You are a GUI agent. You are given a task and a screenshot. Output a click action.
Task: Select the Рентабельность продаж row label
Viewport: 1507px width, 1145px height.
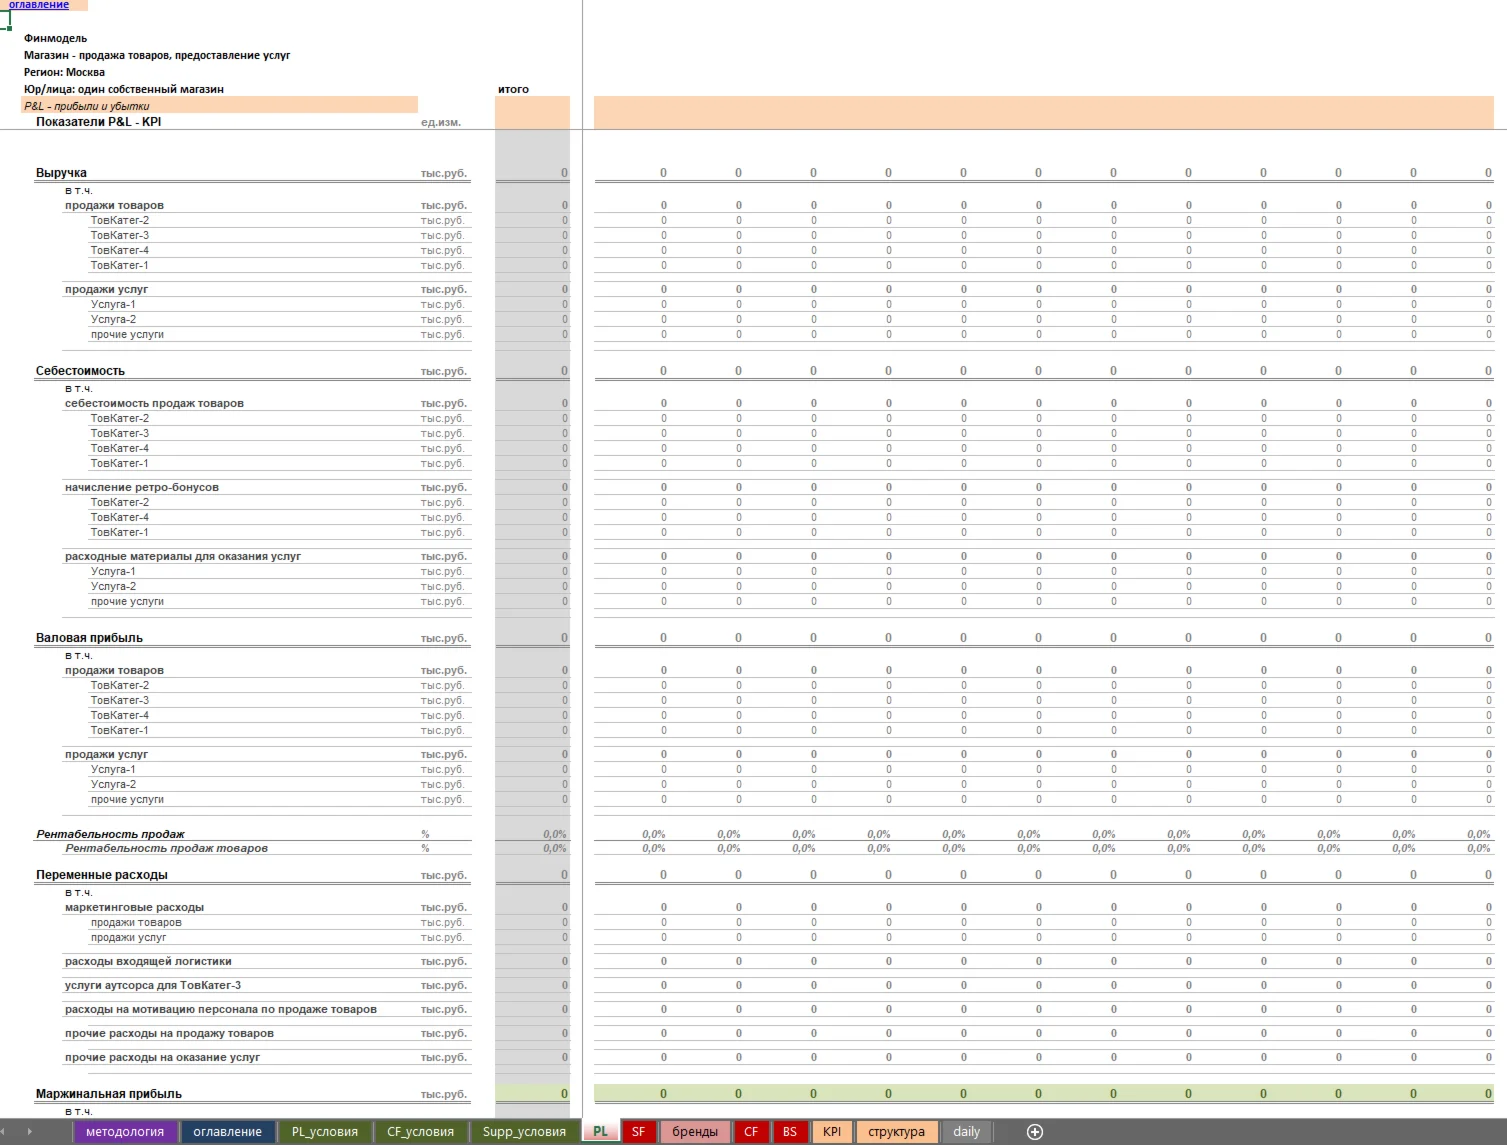(110, 834)
